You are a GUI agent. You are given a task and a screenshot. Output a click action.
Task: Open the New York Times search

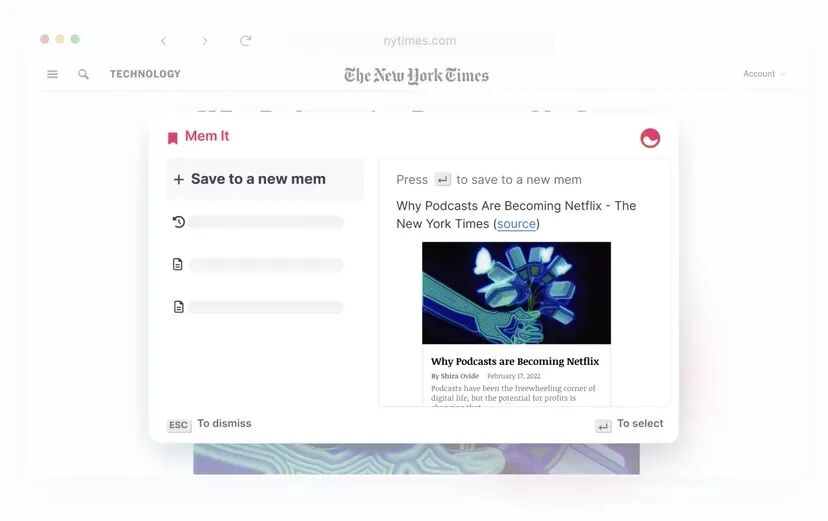pos(83,74)
